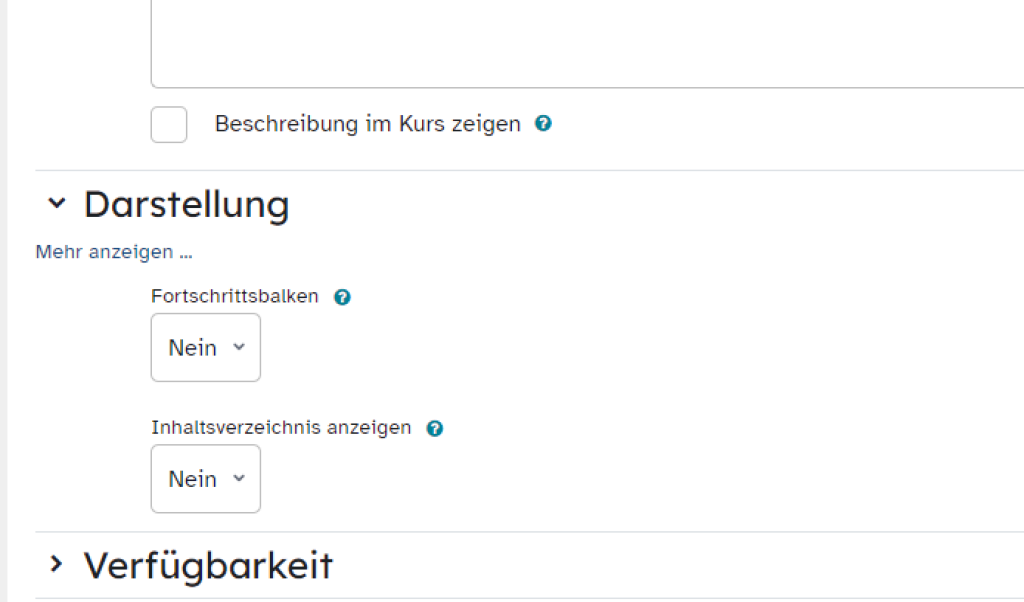Click the Mehr anzeigen link
The width and height of the screenshot is (1024, 602).
coord(114,252)
